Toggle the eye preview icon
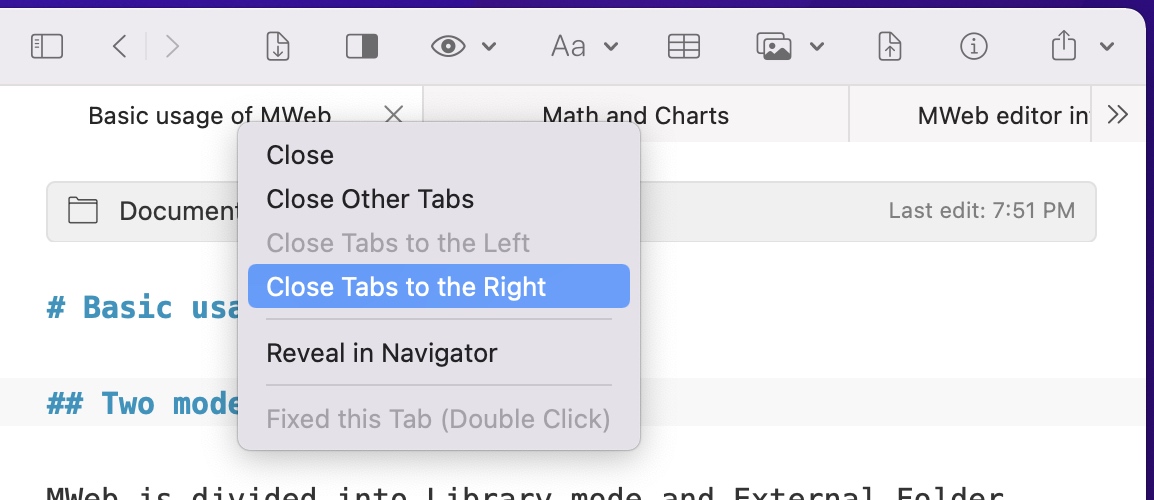Screen dimensions: 1154x500 tap(449, 46)
